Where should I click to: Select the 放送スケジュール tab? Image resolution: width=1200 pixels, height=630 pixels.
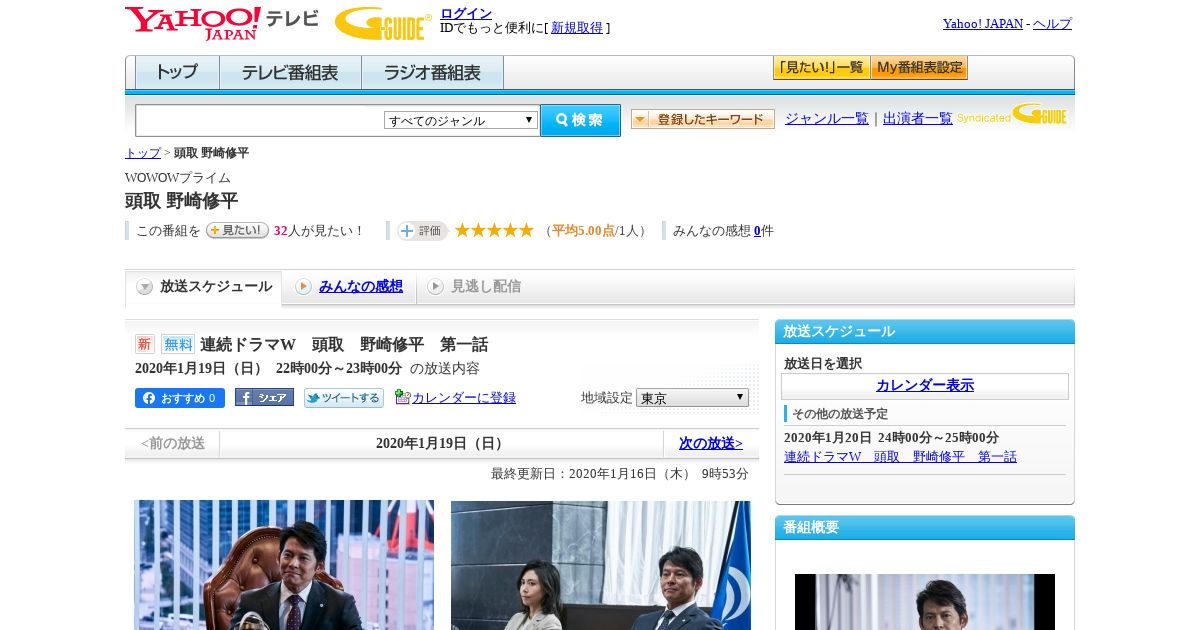pos(204,287)
